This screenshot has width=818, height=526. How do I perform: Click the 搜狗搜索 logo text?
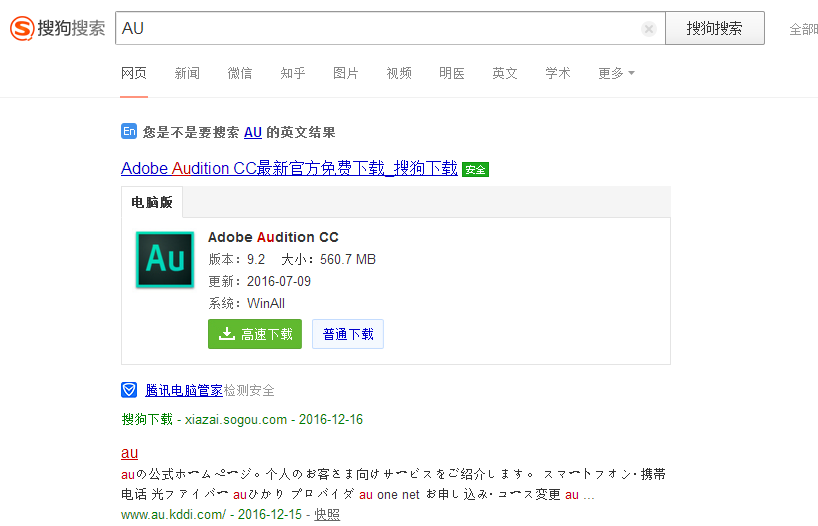point(71,28)
